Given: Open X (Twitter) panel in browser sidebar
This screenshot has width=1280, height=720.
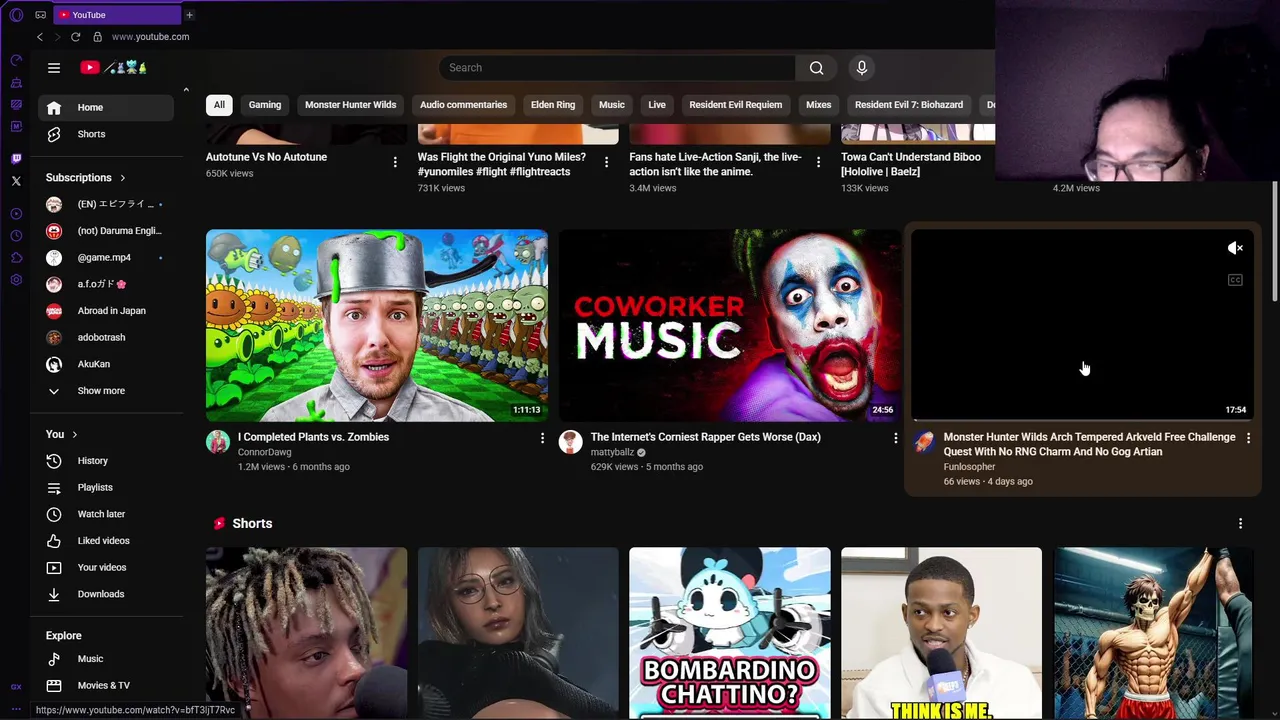Looking at the screenshot, I should pos(16,181).
